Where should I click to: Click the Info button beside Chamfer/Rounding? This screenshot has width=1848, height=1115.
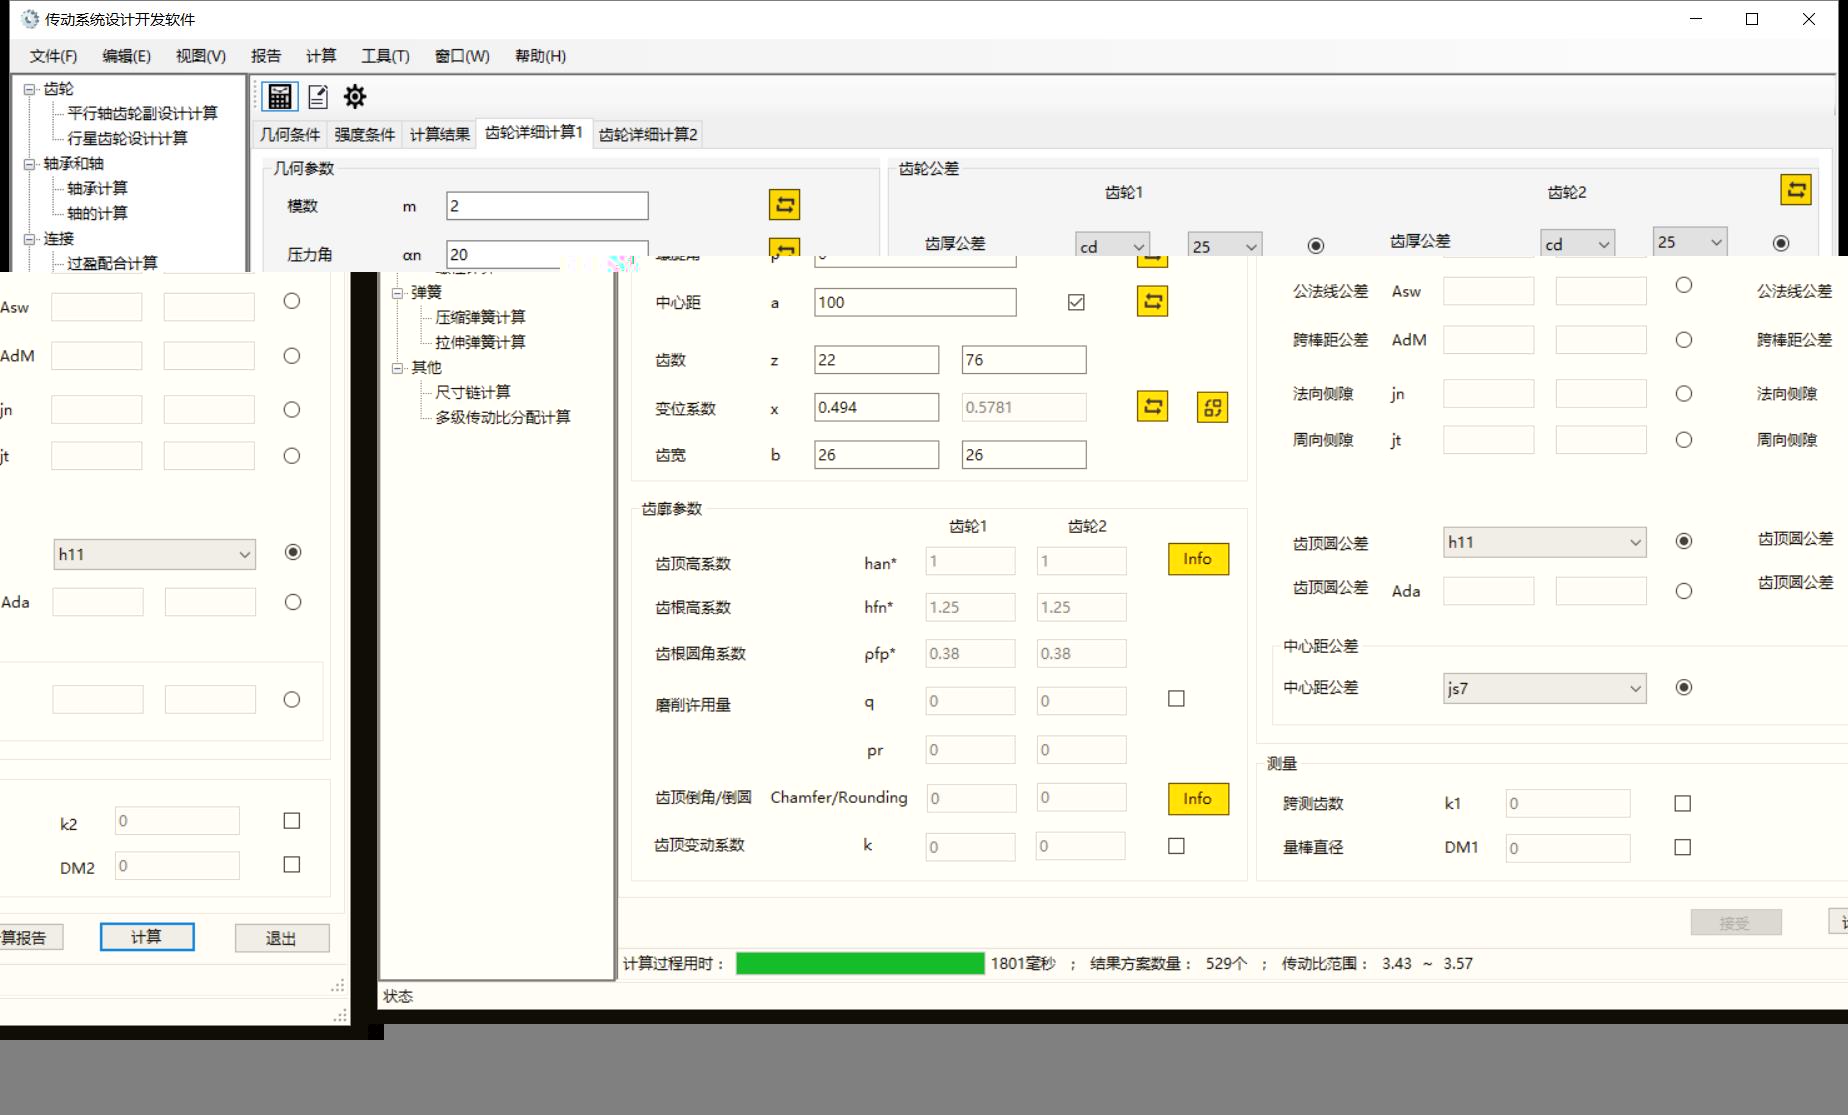(x=1198, y=799)
